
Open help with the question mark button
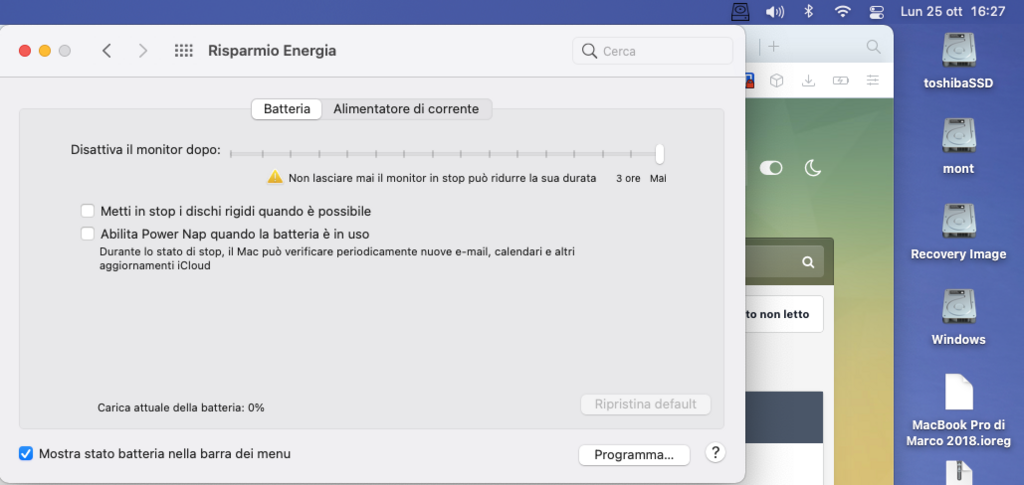(x=715, y=452)
